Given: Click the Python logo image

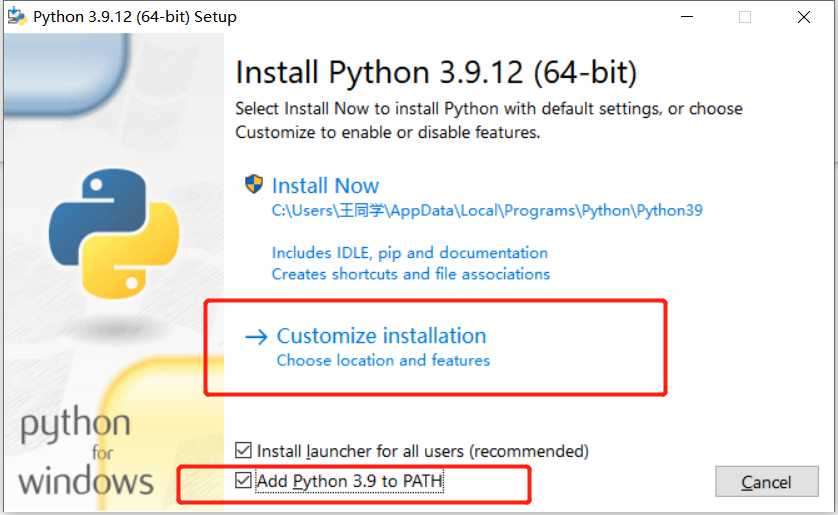Looking at the screenshot, I should pos(114,233).
